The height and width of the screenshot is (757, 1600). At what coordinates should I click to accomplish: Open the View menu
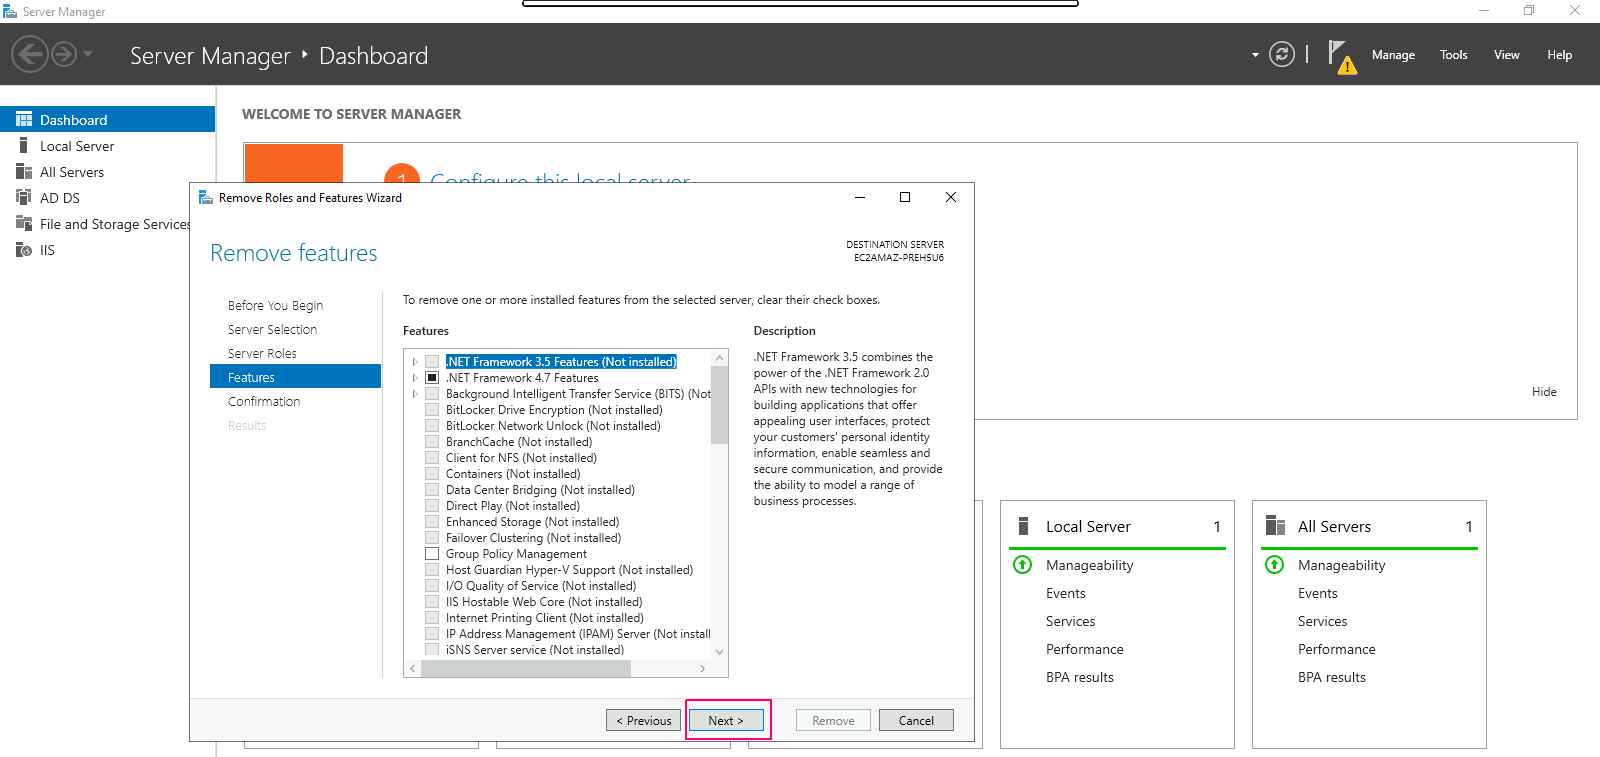tap(1507, 55)
